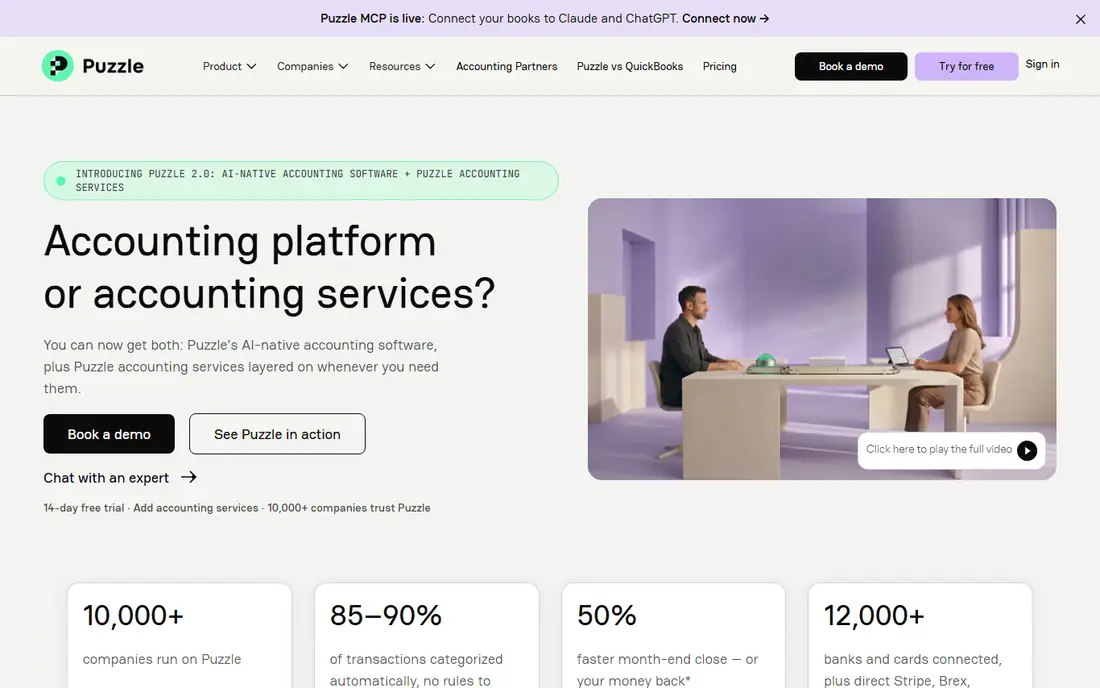Click the Accounting platform headline text
The width and height of the screenshot is (1100, 688).
click(269, 267)
